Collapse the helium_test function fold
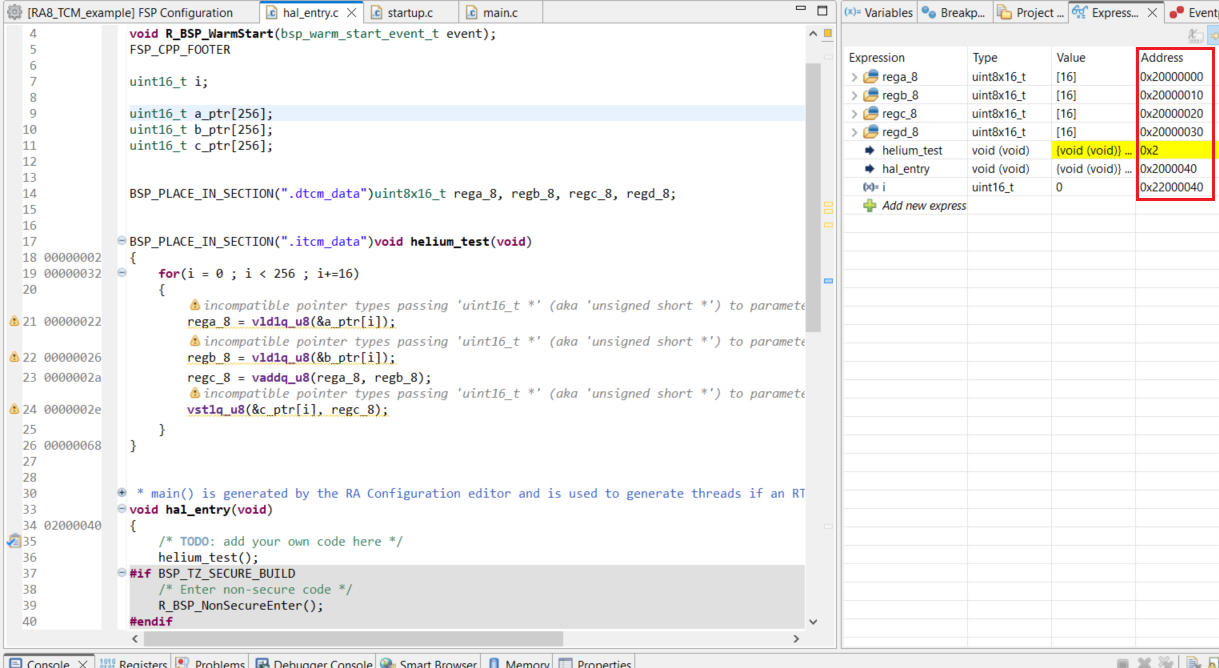 tap(122, 241)
